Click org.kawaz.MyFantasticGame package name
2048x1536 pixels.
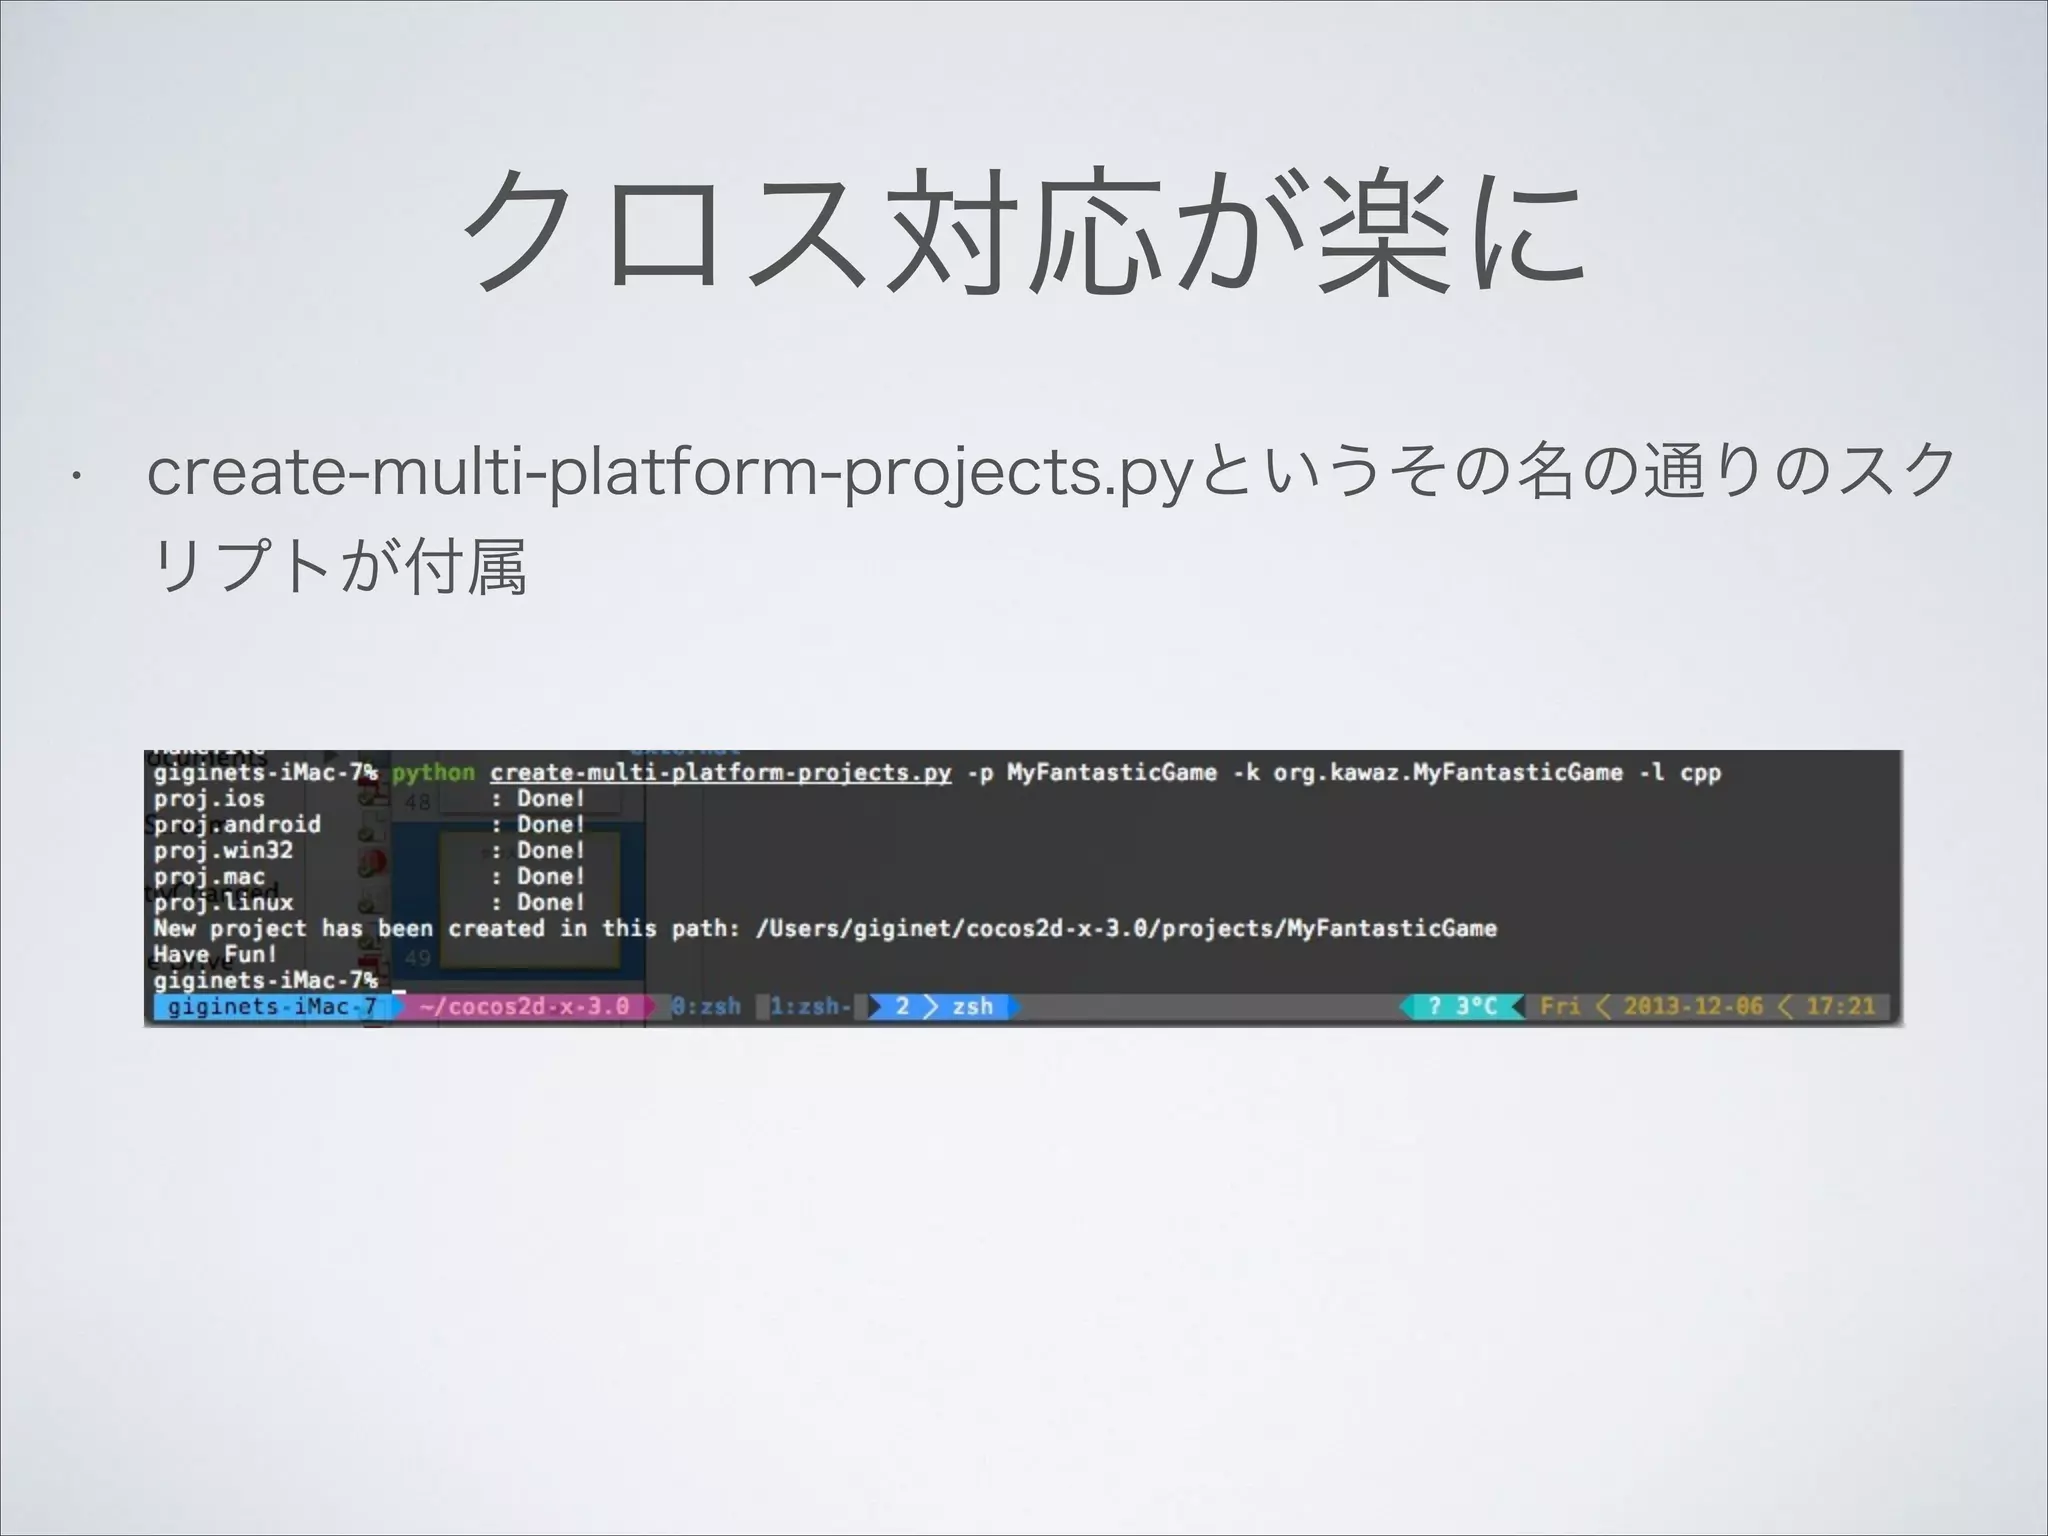1447,772
